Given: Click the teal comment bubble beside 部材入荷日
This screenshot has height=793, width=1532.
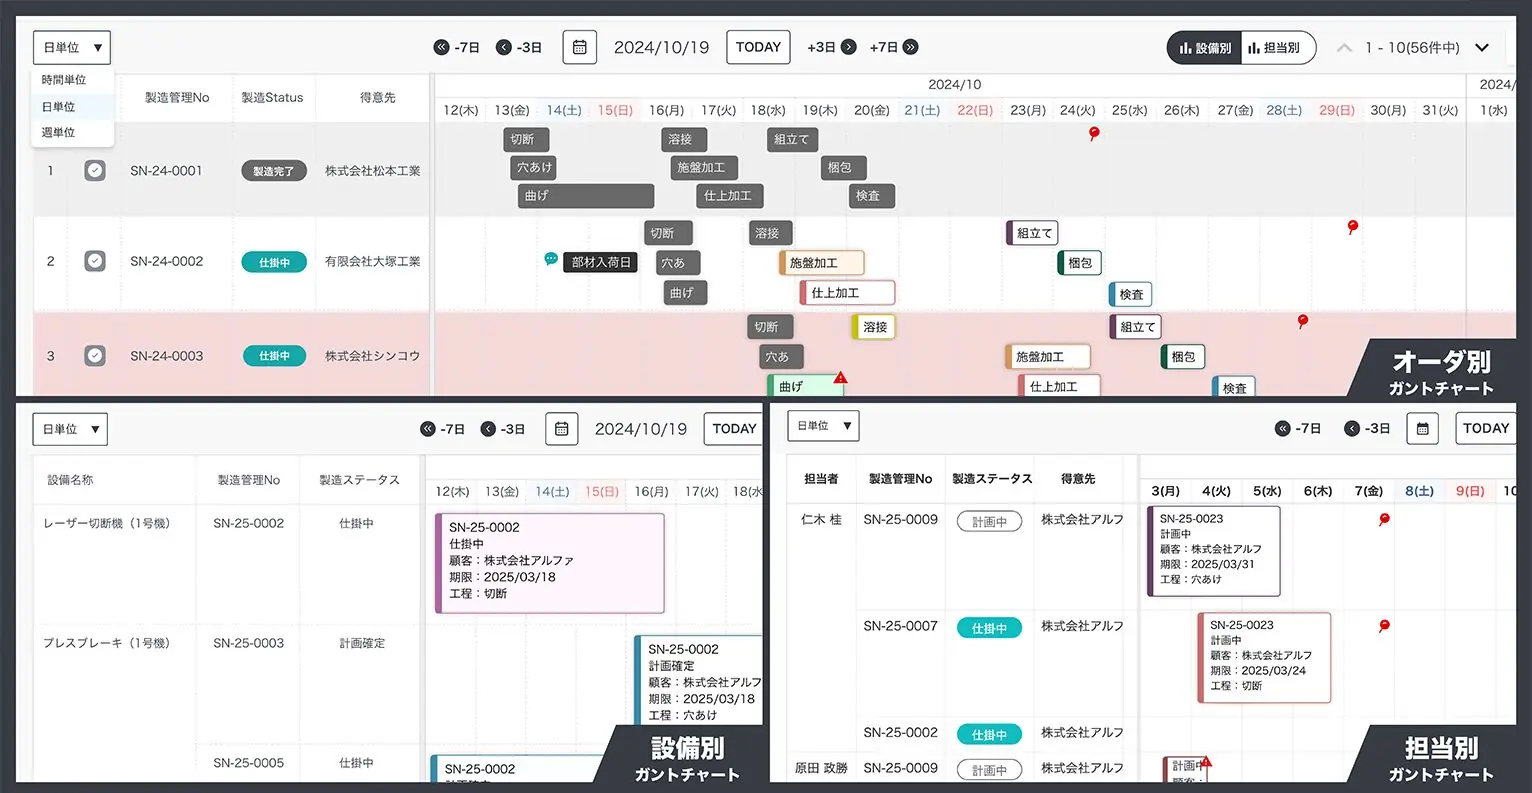Looking at the screenshot, I should tap(550, 259).
